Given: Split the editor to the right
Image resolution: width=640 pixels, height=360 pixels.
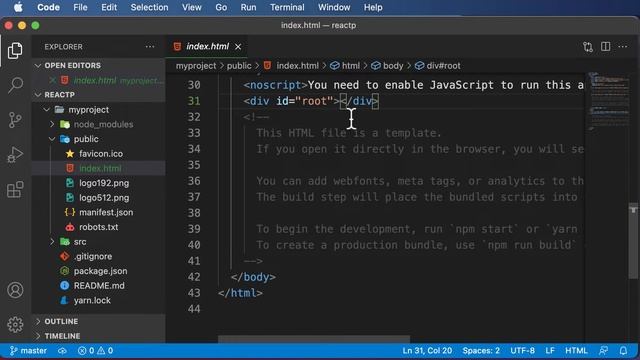Looking at the screenshot, I should coord(606,47).
